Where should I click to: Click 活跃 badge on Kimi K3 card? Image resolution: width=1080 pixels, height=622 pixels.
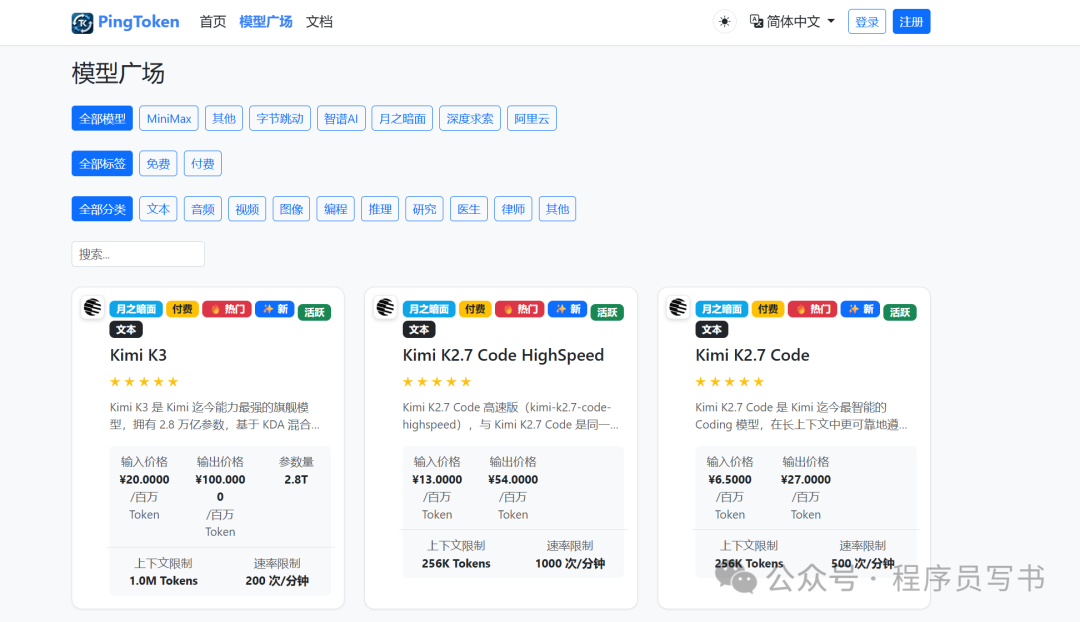314,313
